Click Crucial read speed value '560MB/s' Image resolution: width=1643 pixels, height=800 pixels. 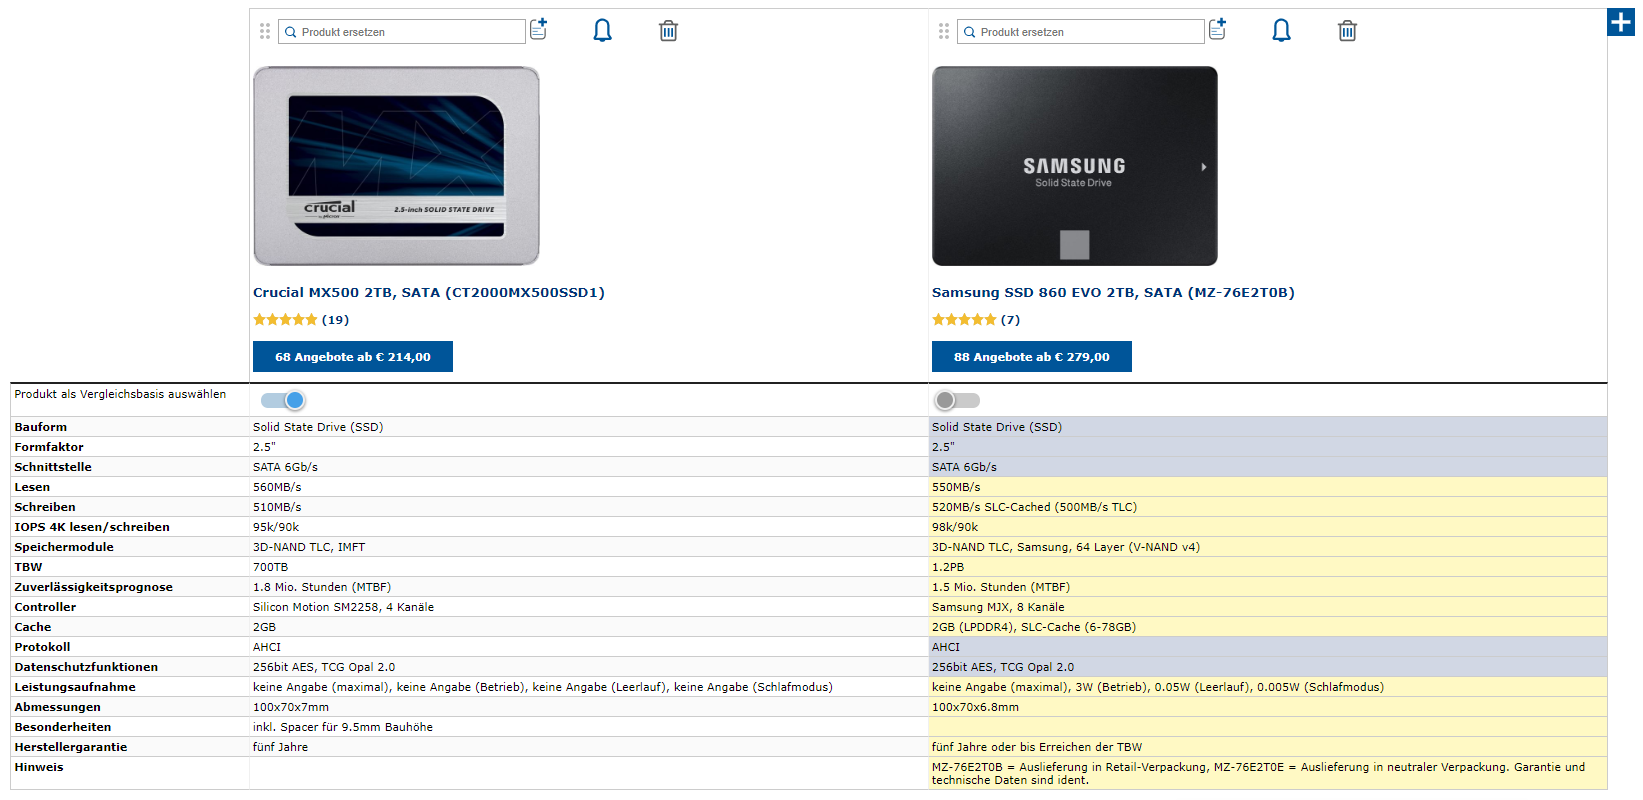pos(277,487)
